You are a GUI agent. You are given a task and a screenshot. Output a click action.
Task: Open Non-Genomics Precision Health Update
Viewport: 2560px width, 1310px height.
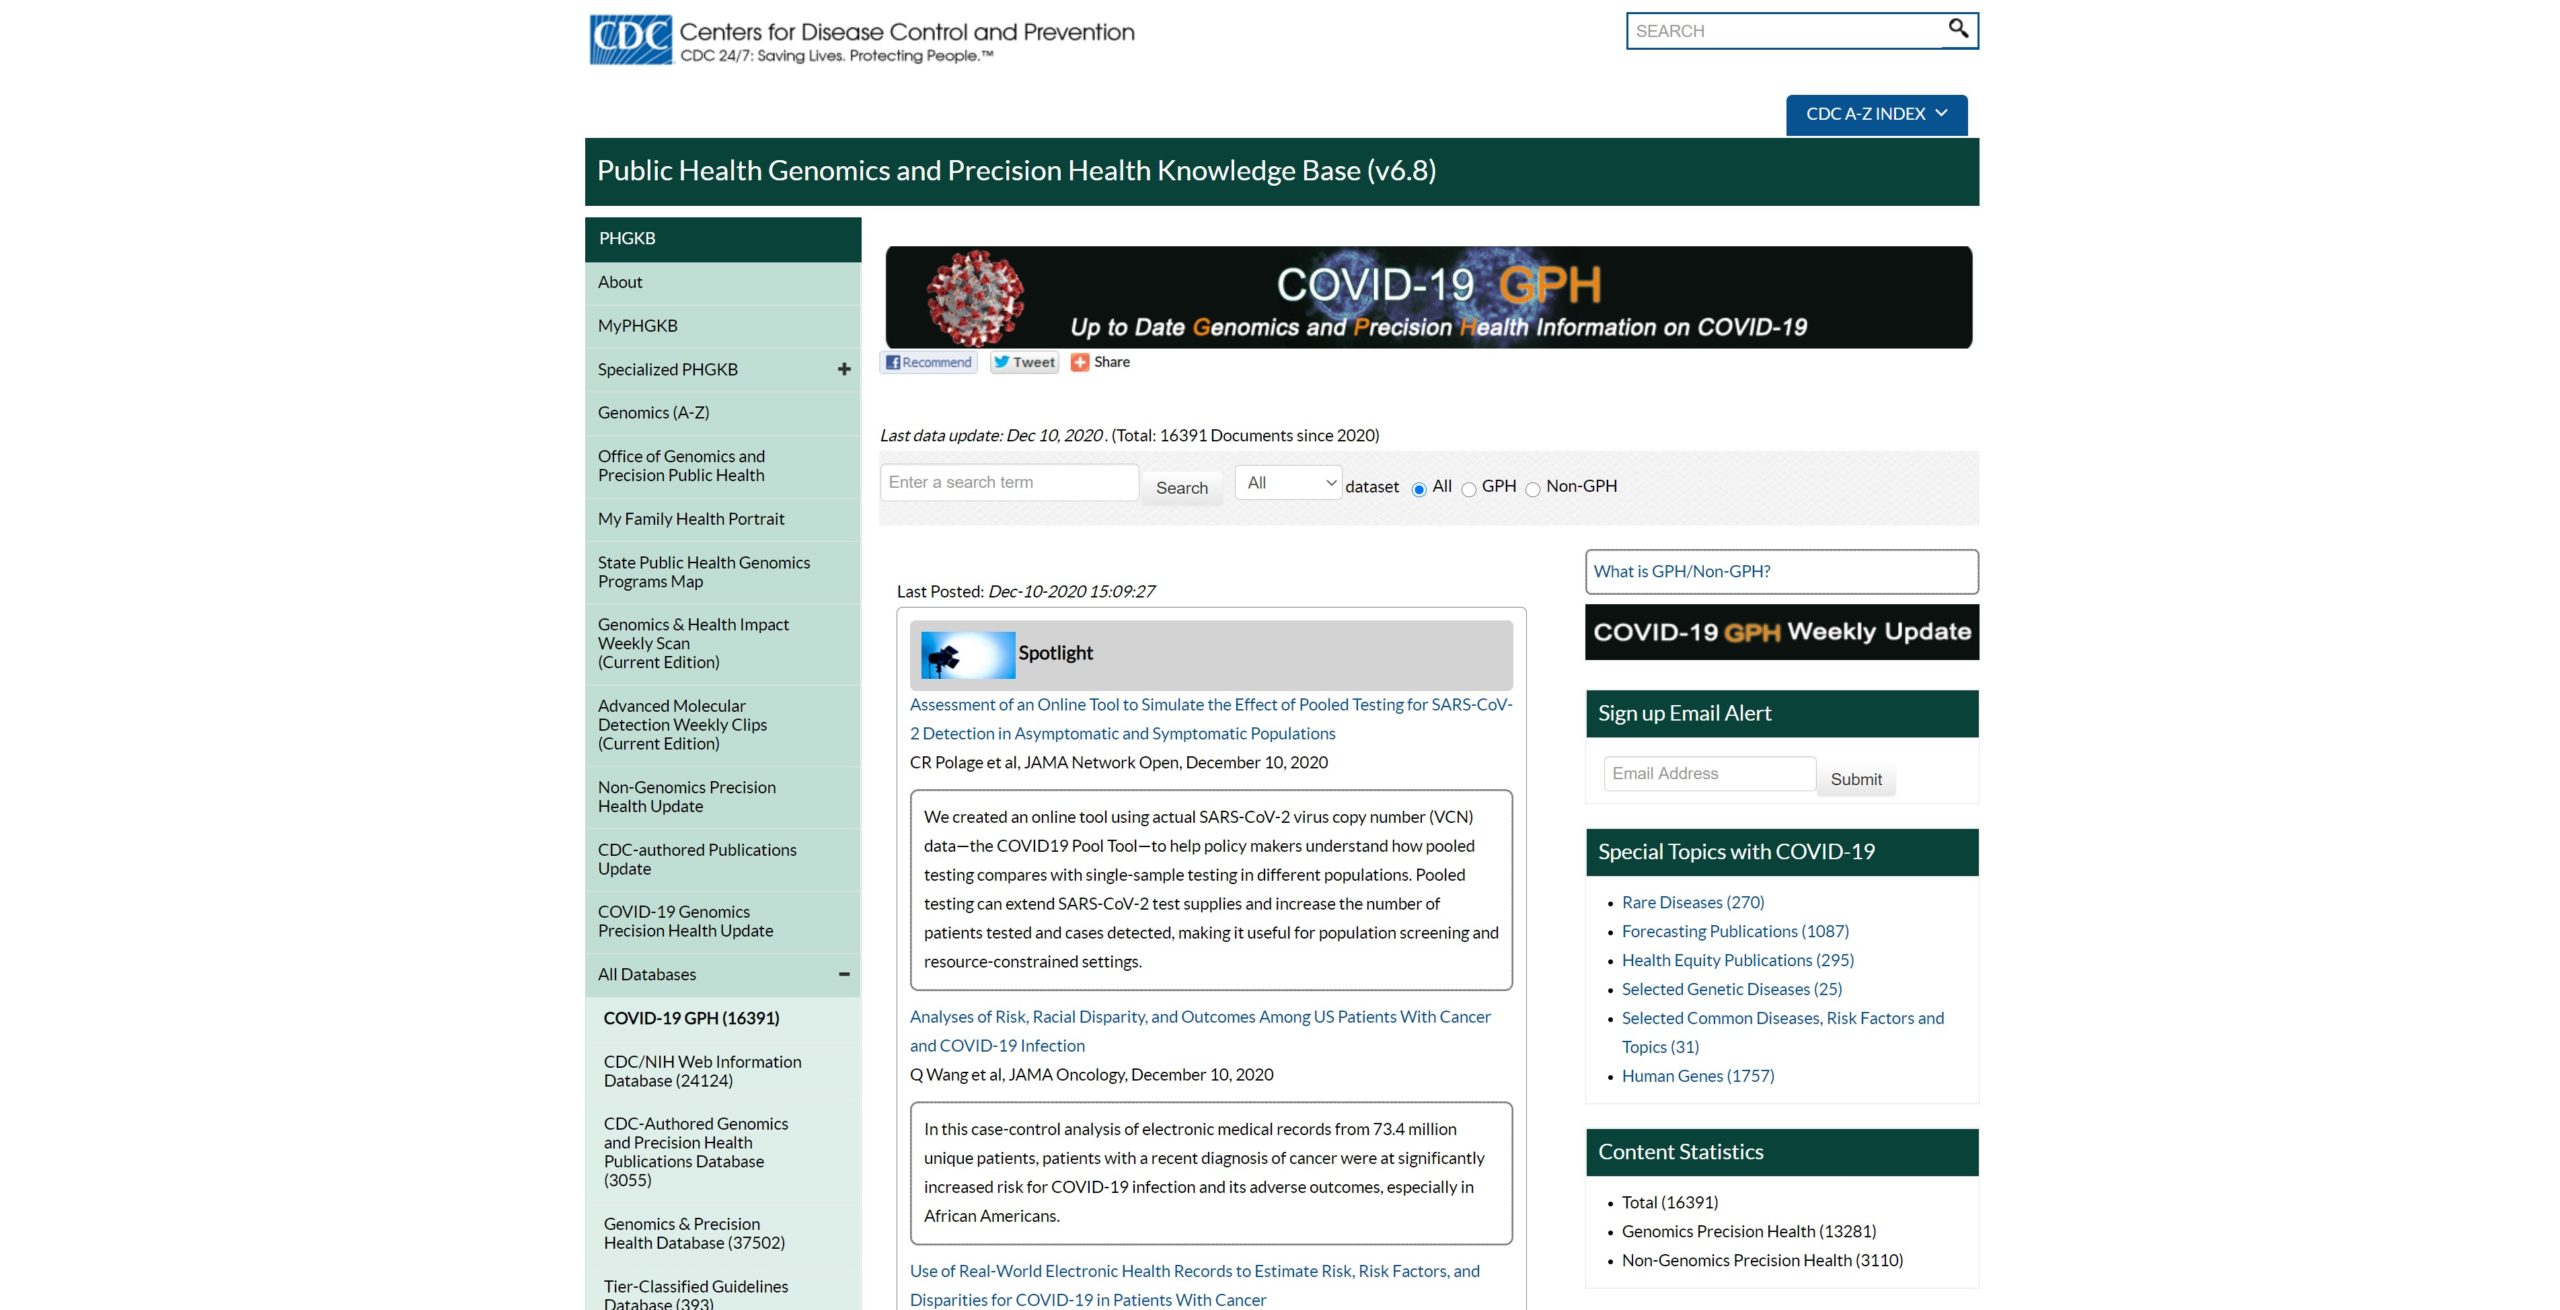pyautogui.click(x=723, y=797)
